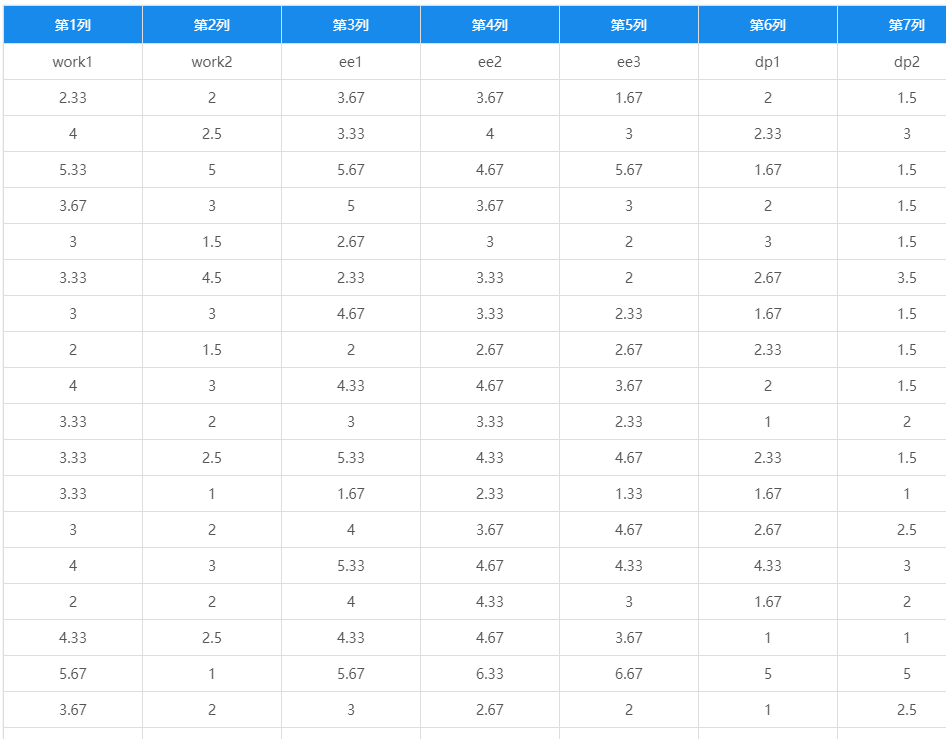
Task: Select the dp2 variable name cell
Action: point(892,62)
